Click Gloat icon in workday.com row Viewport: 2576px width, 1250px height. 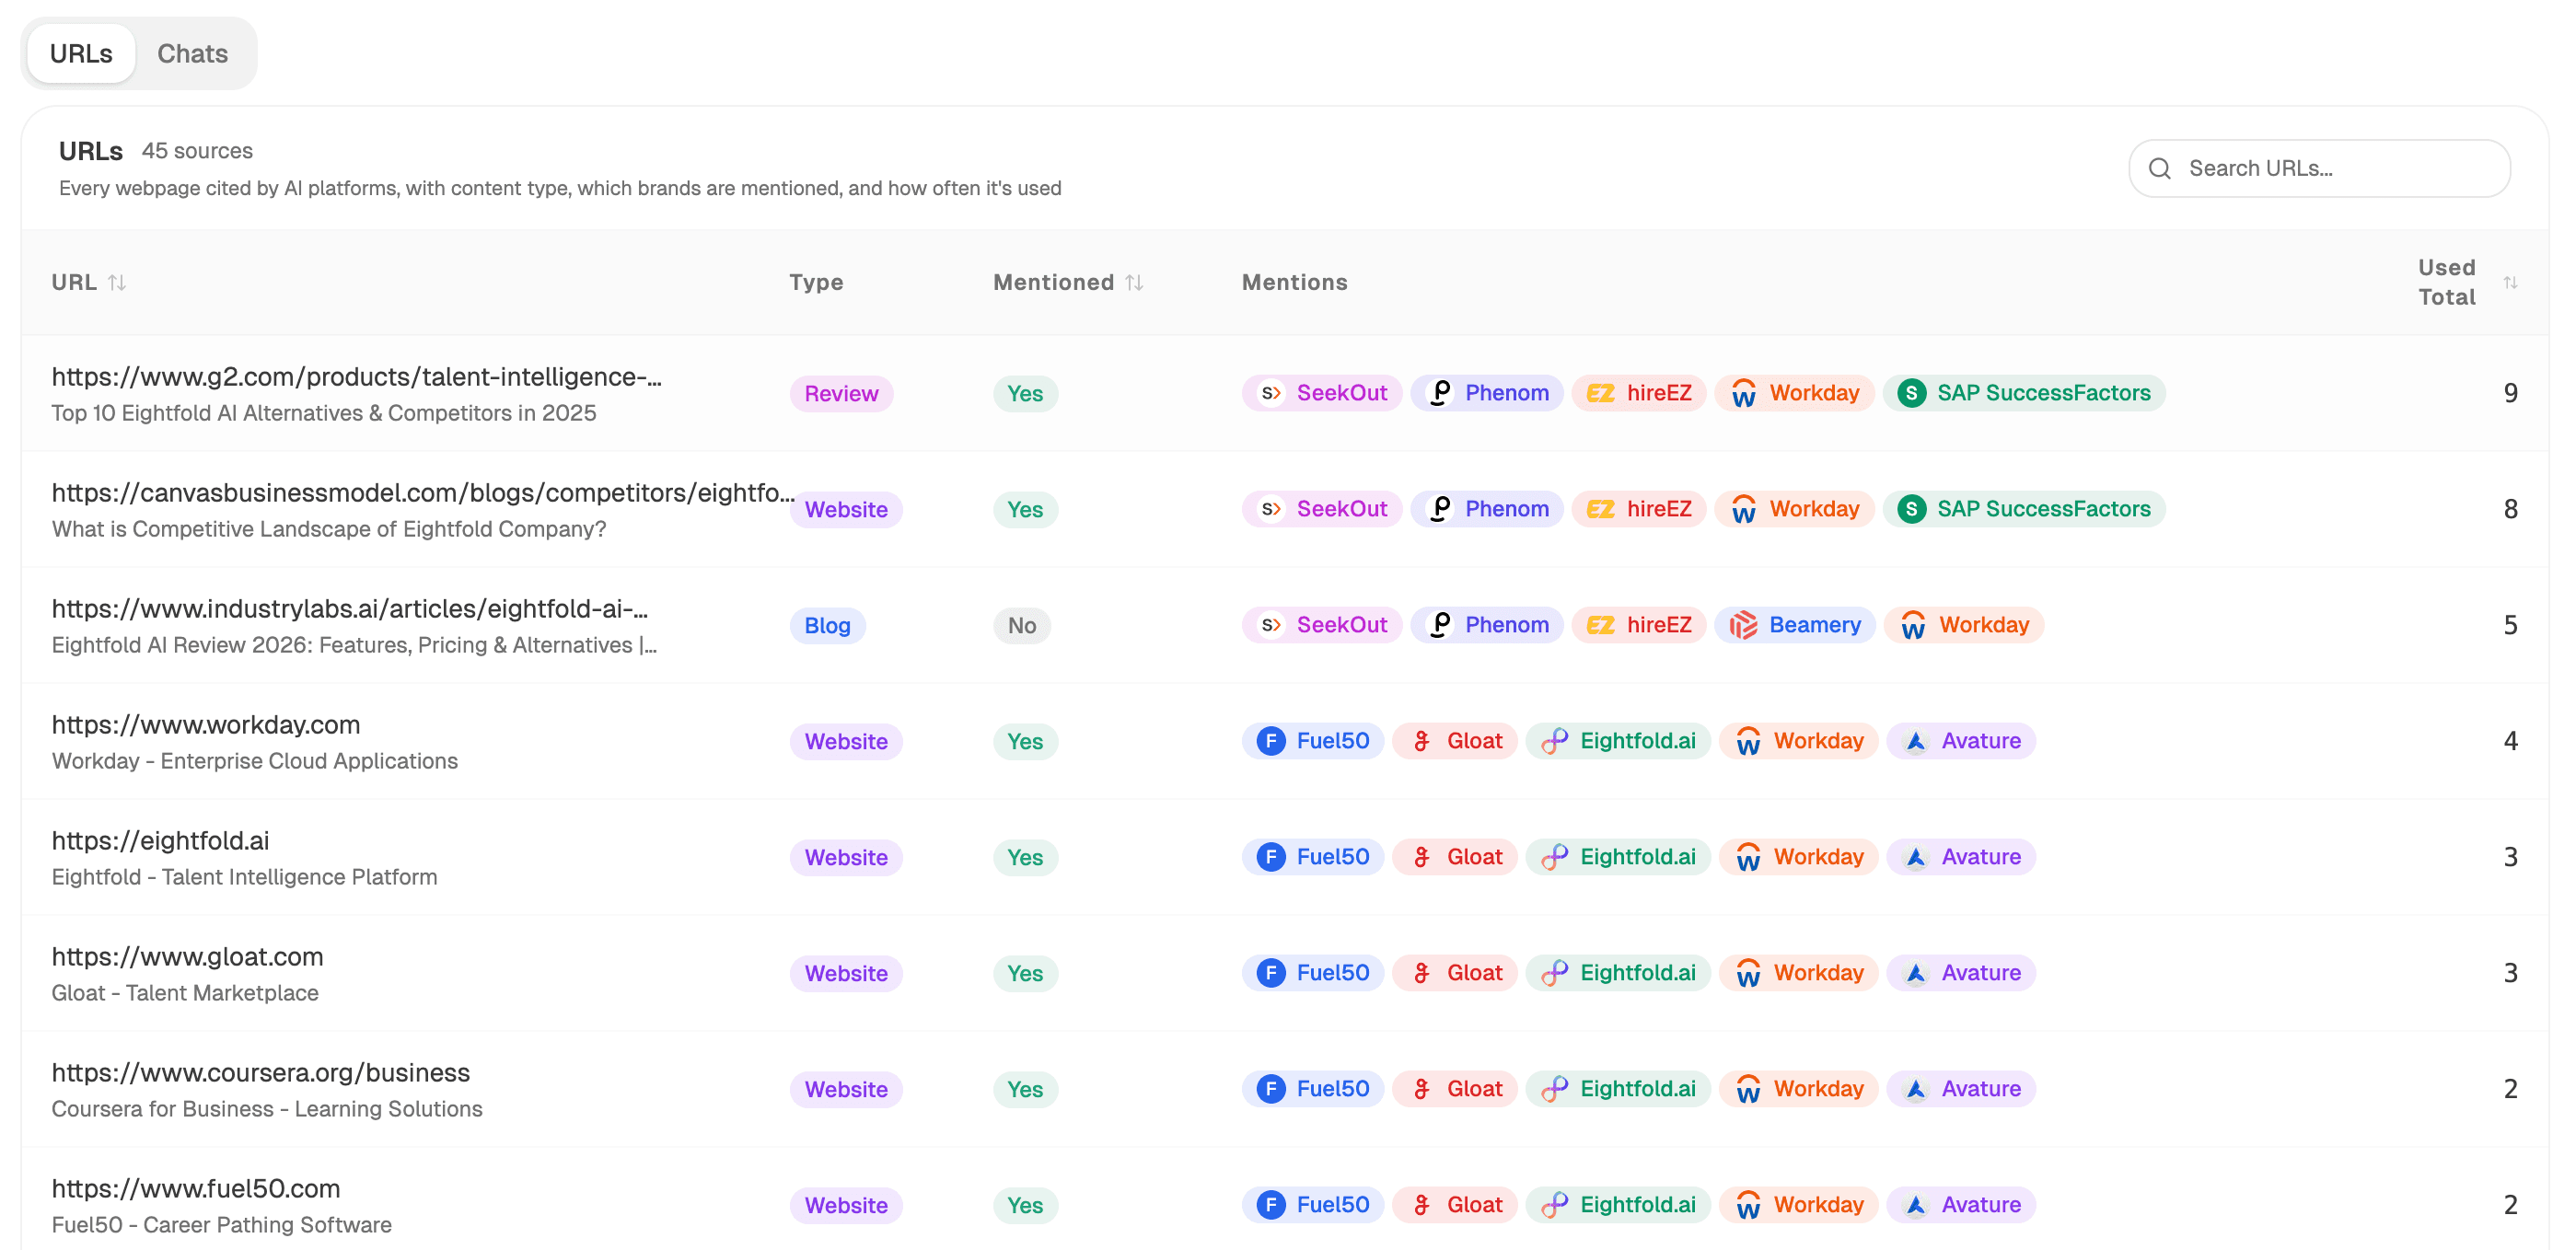coord(1421,741)
